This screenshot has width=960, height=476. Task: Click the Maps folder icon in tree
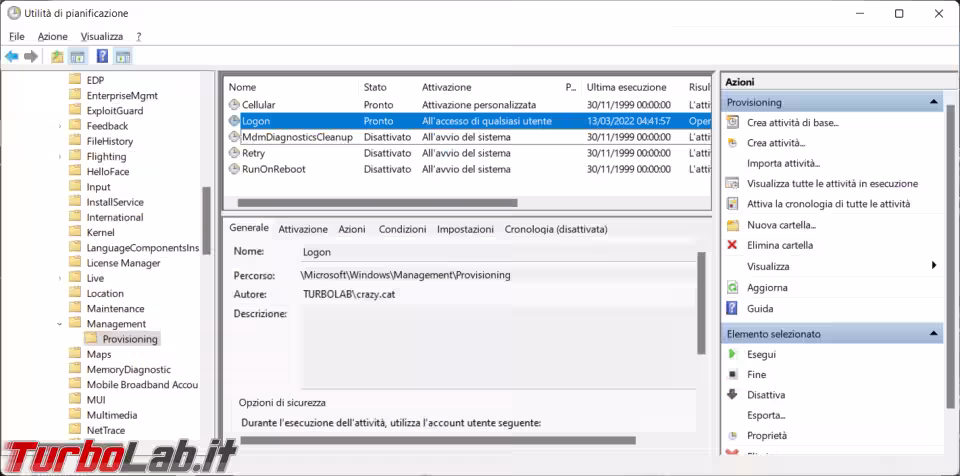pyautogui.click(x=75, y=354)
